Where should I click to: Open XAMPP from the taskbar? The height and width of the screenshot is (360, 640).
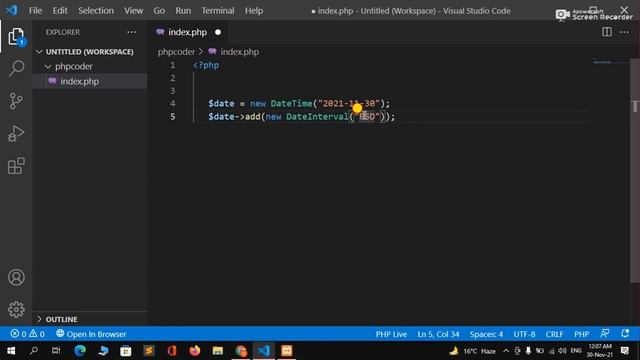[x=287, y=351]
